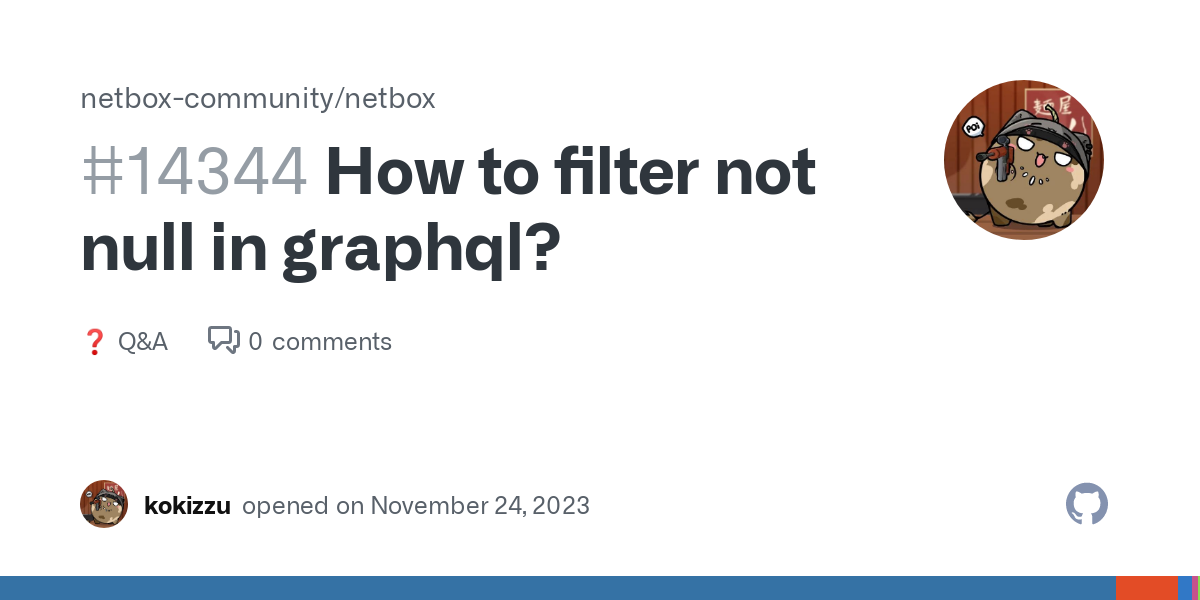Open the kokizzu username link
Viewport: 1200px width, 600px height.
187,505
